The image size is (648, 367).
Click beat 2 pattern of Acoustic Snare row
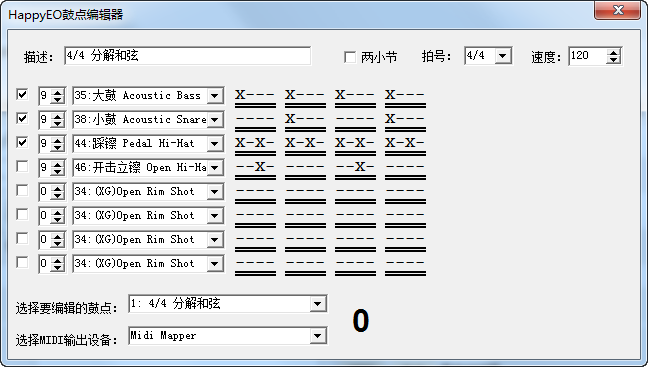tap(305, 122)
